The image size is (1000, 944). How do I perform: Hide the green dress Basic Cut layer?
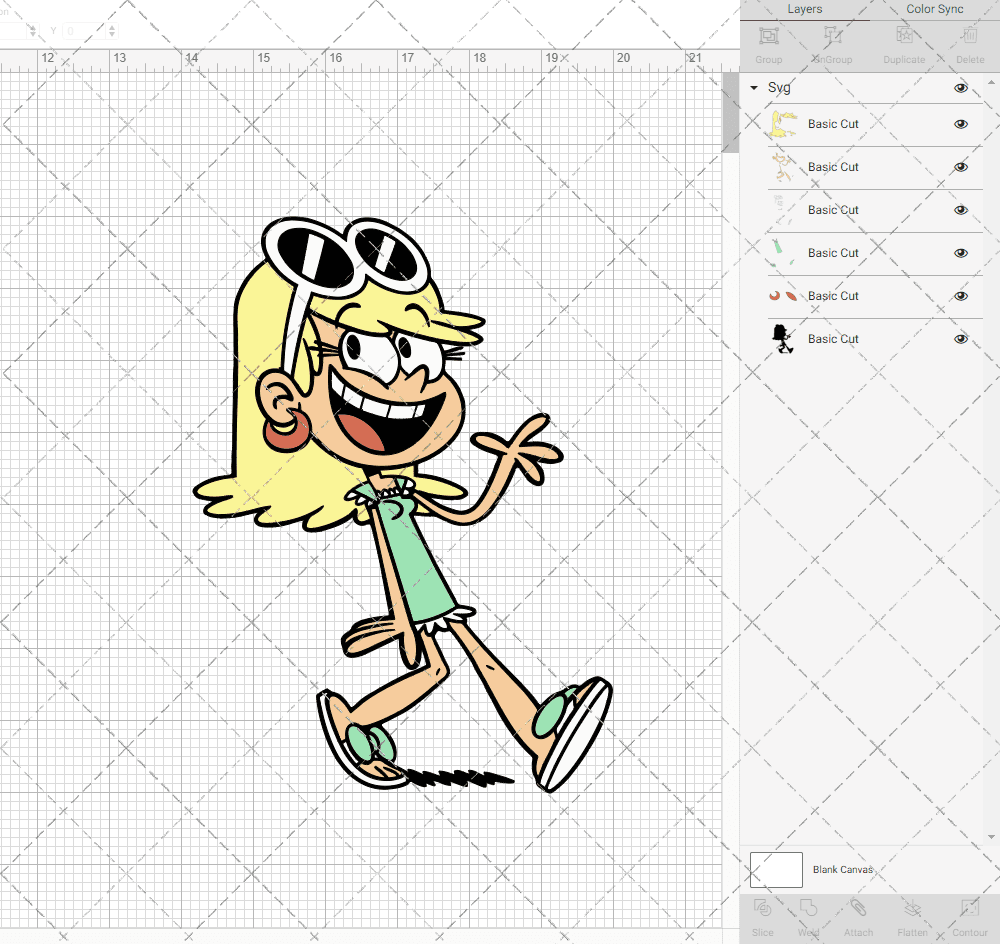click(961, 253)
